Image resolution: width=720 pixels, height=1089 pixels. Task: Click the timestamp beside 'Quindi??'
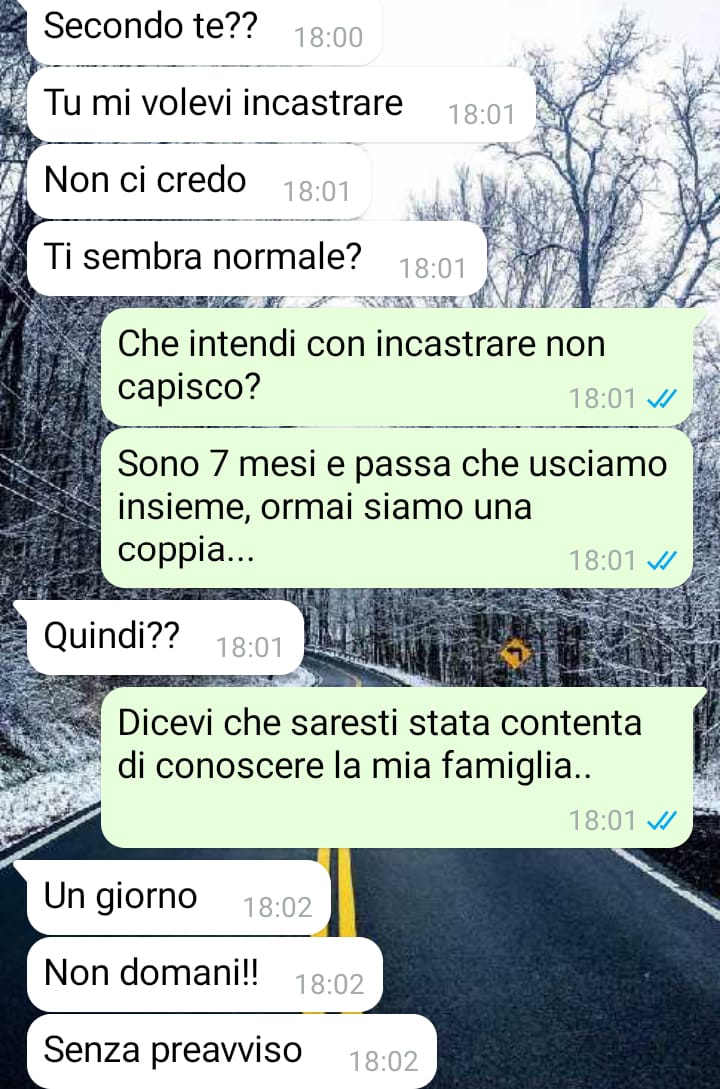pyautogui.click(x=250, y=647)
